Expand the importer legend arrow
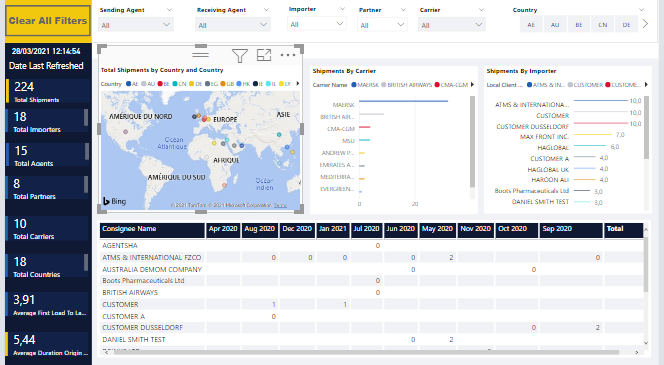The height and width of the screenshot is (365, 664). point(646,85)
